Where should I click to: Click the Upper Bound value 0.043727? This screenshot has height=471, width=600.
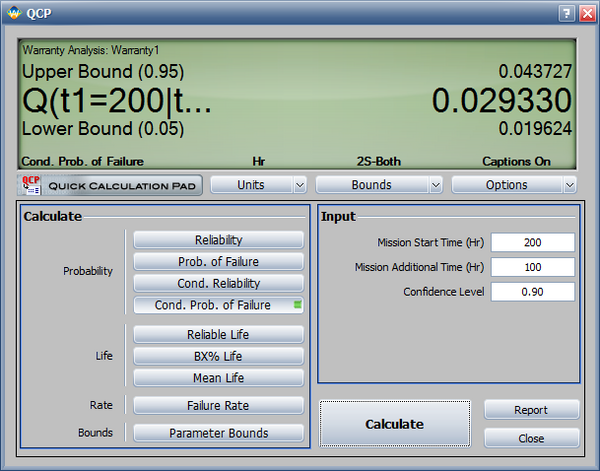535,72
